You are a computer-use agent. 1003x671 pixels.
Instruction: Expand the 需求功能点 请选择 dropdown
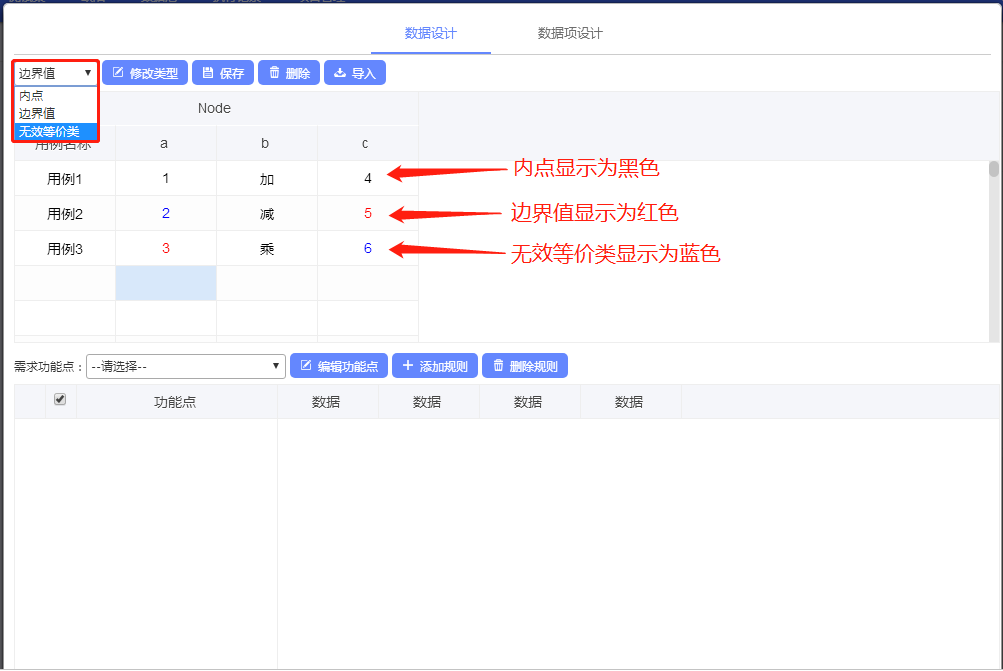click(x=185, y=366)
